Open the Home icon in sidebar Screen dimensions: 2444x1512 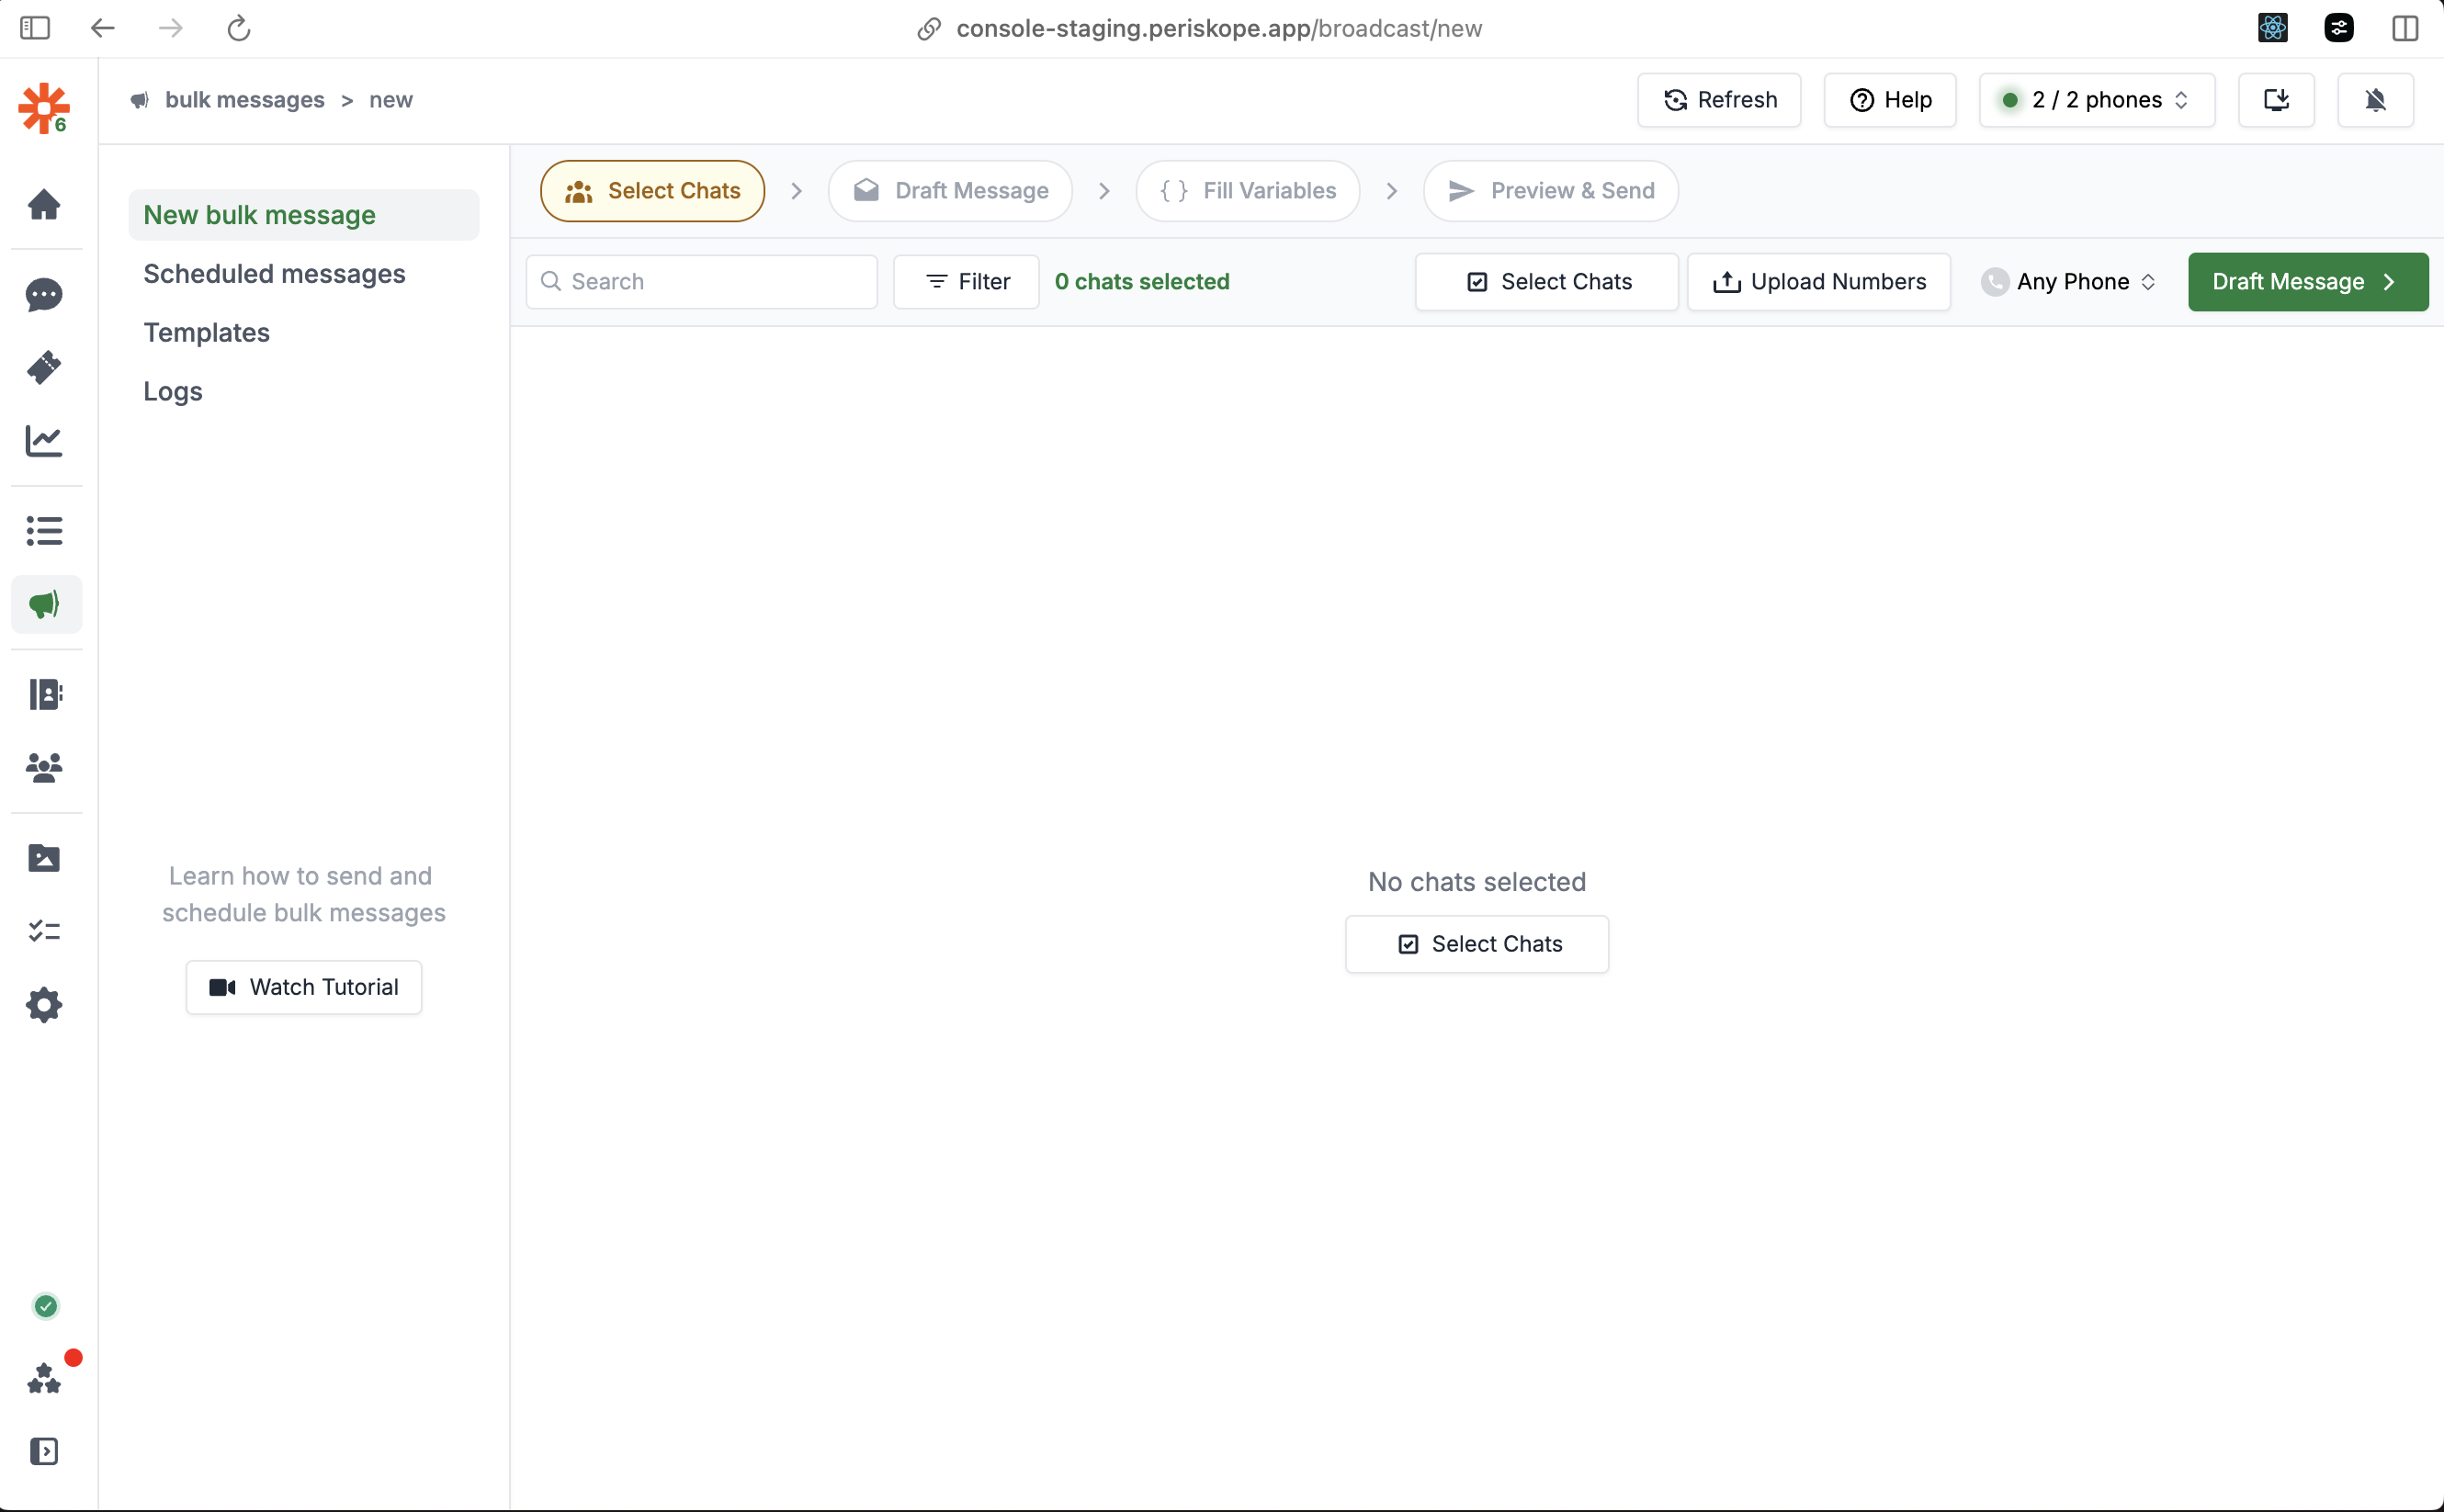click(44, 204)
